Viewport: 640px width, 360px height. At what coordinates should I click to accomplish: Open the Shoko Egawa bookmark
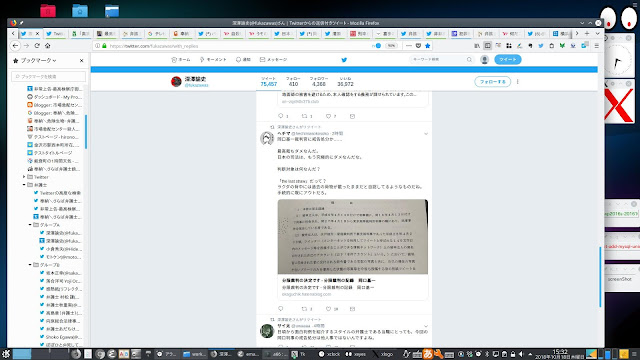tap(60, 337)
